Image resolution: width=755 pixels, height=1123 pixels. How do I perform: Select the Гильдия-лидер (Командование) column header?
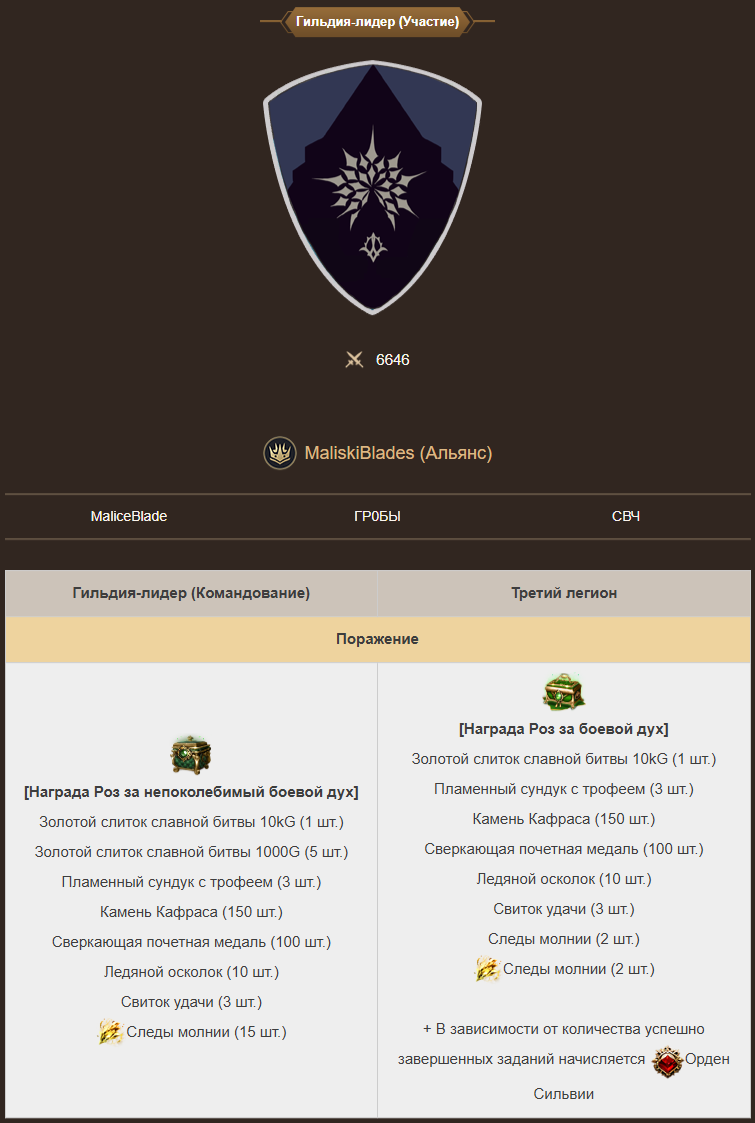[x=191, y=593]
